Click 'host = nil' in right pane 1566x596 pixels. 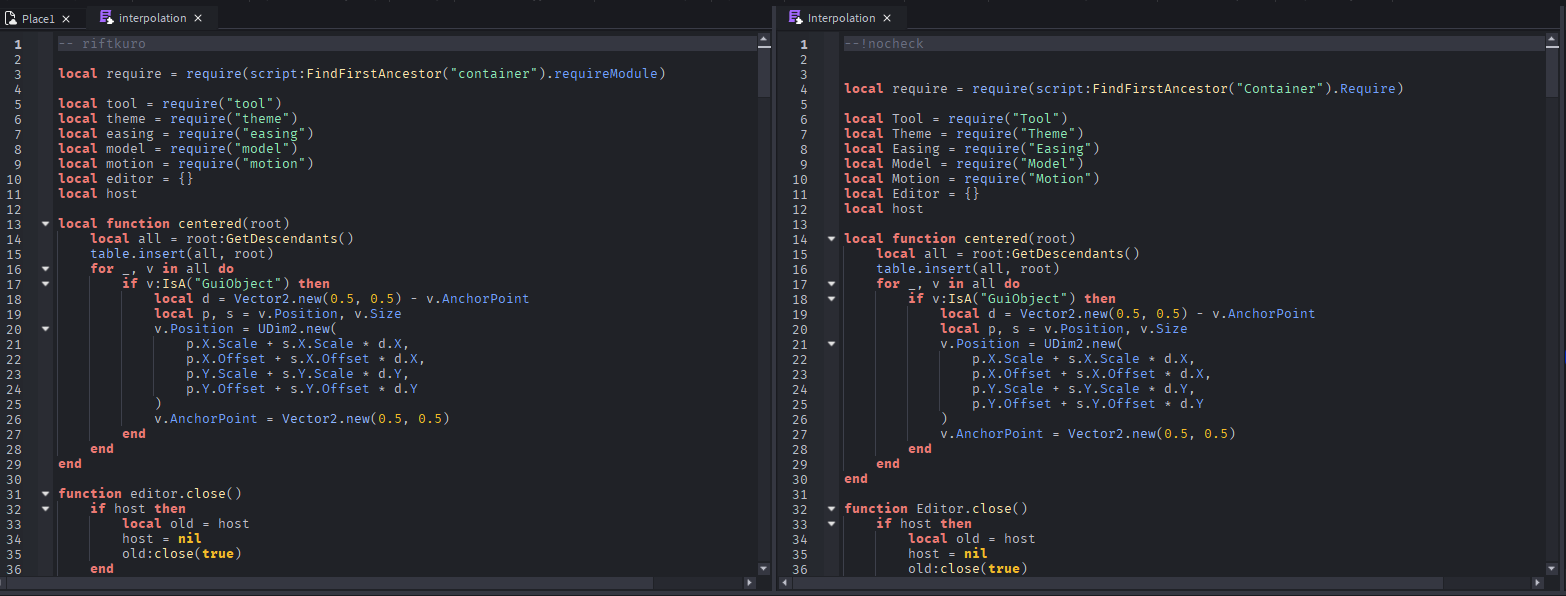click(948, 554)
